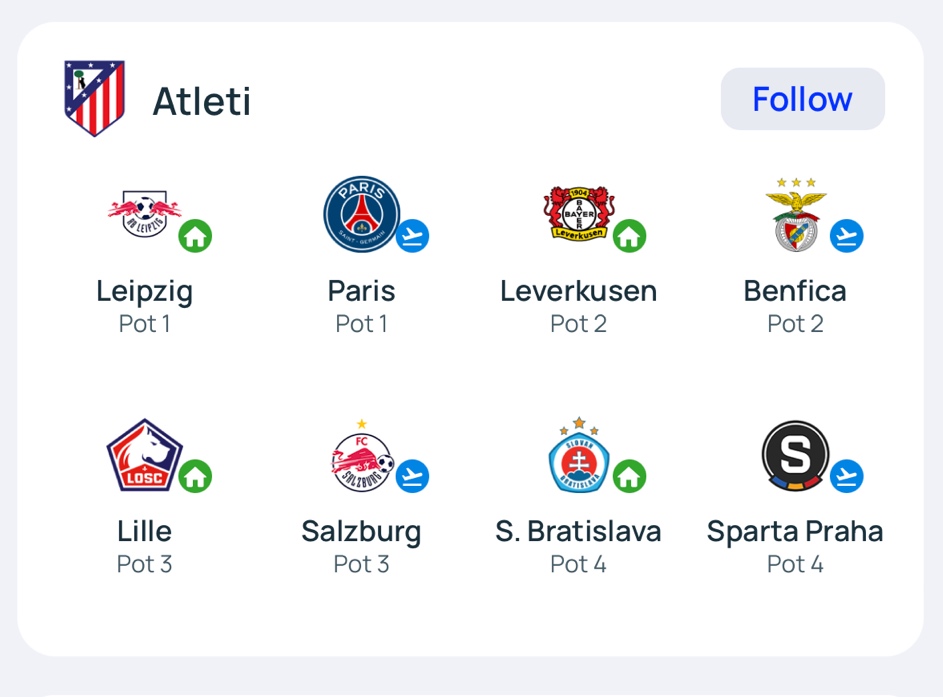Click the home icon beside Lille
The width and height of the screenshot is (943, 697).
195,476
